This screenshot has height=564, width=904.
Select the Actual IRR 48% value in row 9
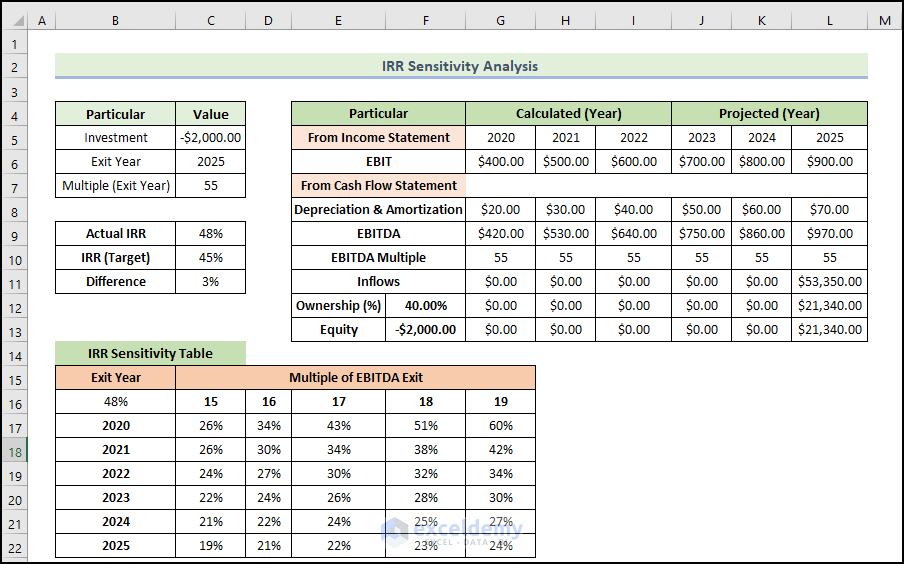pyautogui.click(x=210, y=234)
